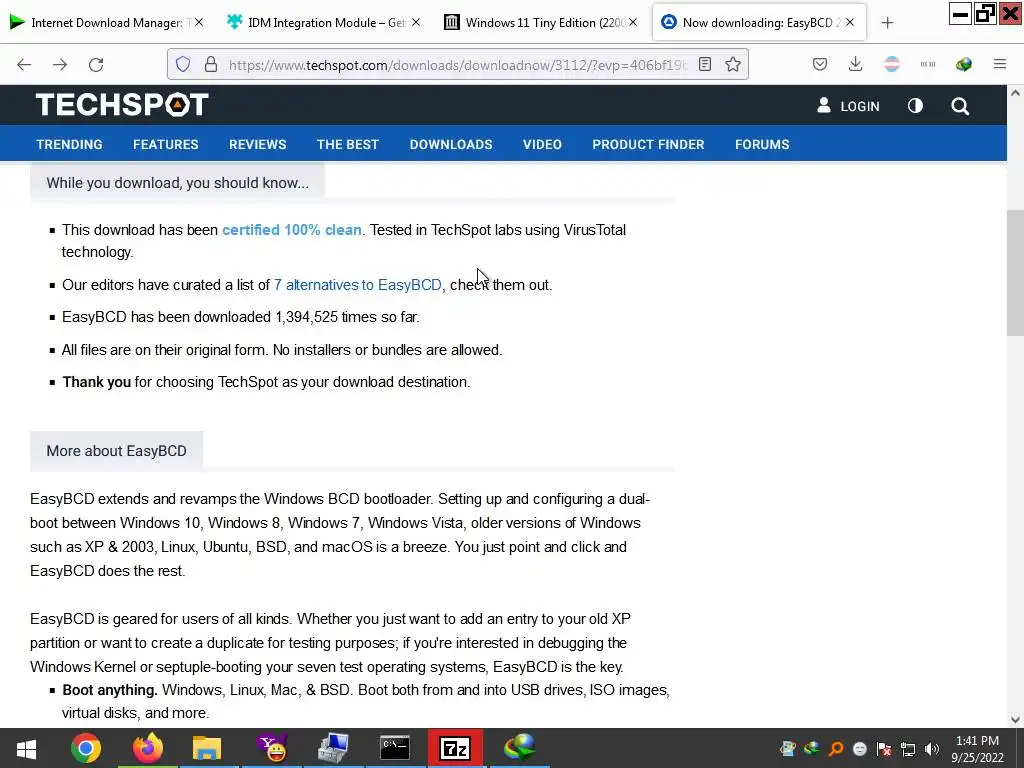Open the TRENDING nav section
The image size is (1024, 768).
[69, 144]
